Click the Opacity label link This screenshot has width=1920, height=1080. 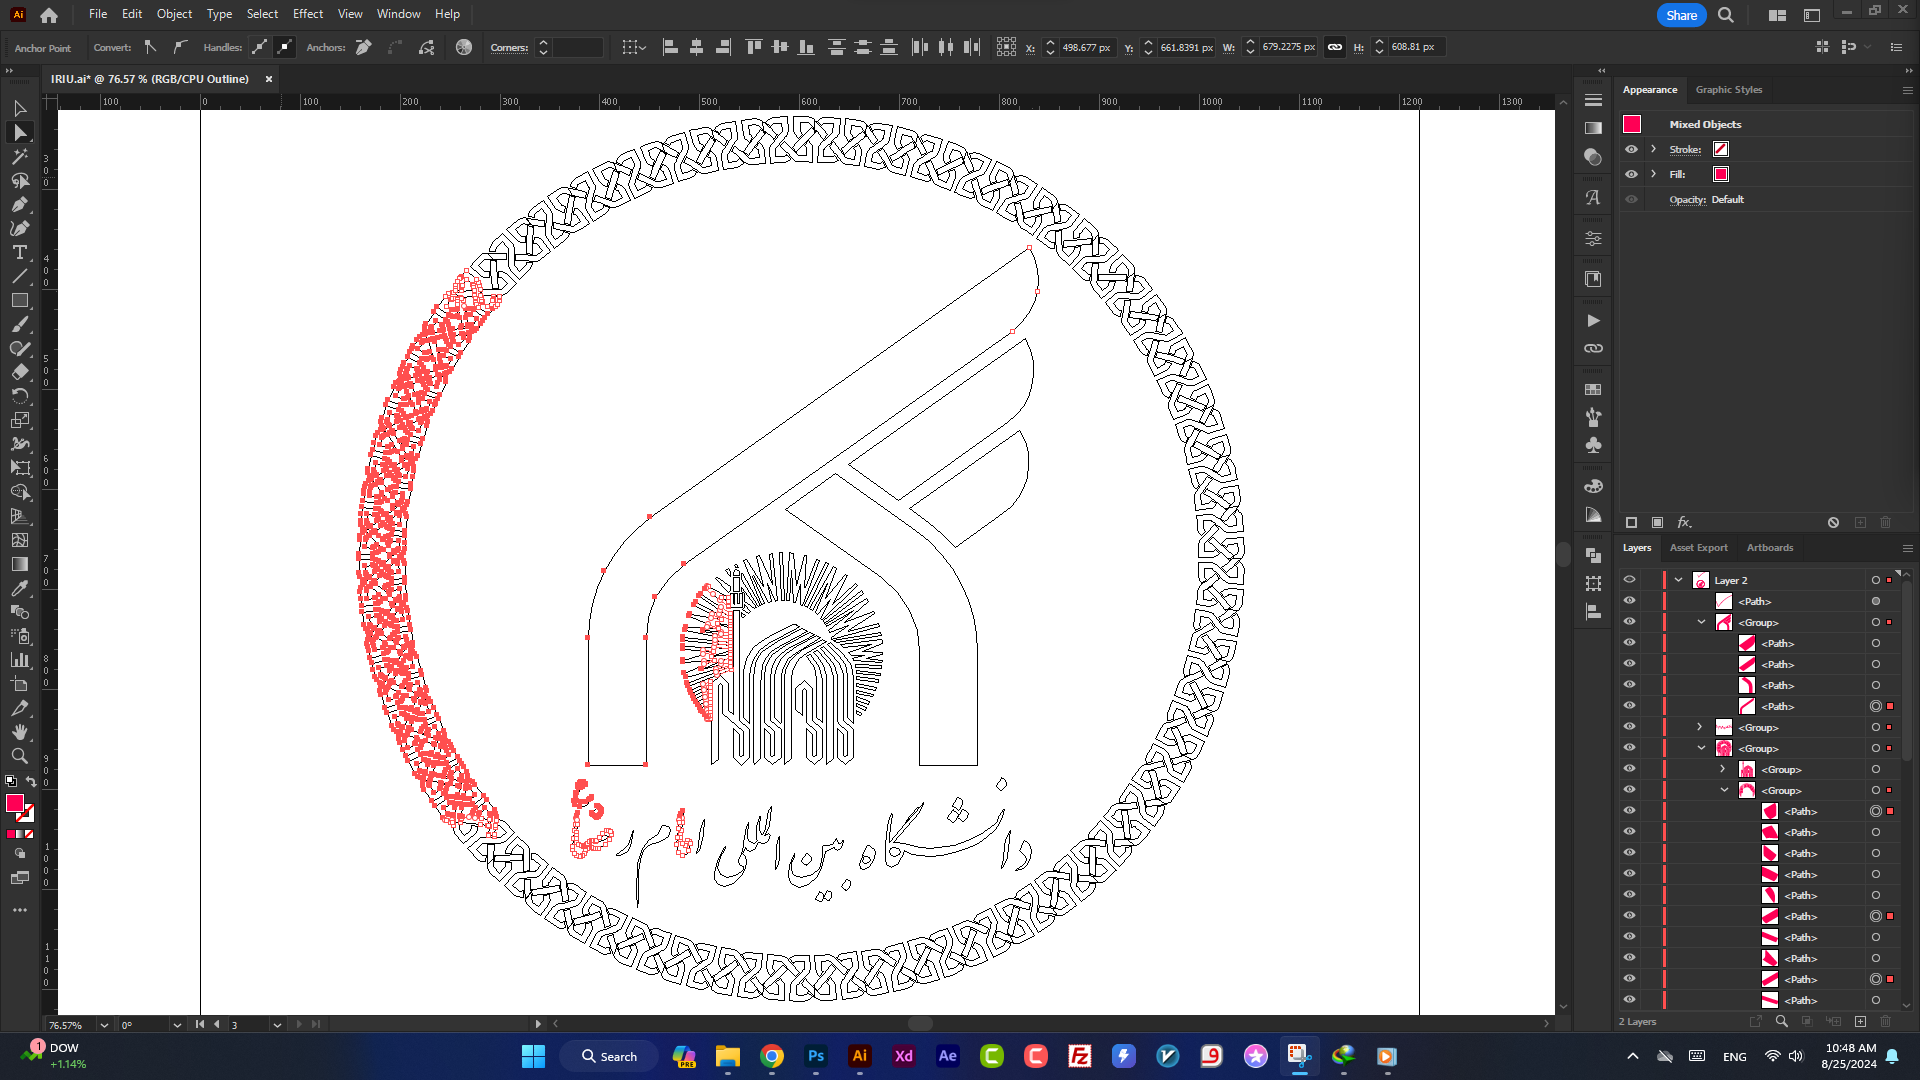pos(1687,200)
